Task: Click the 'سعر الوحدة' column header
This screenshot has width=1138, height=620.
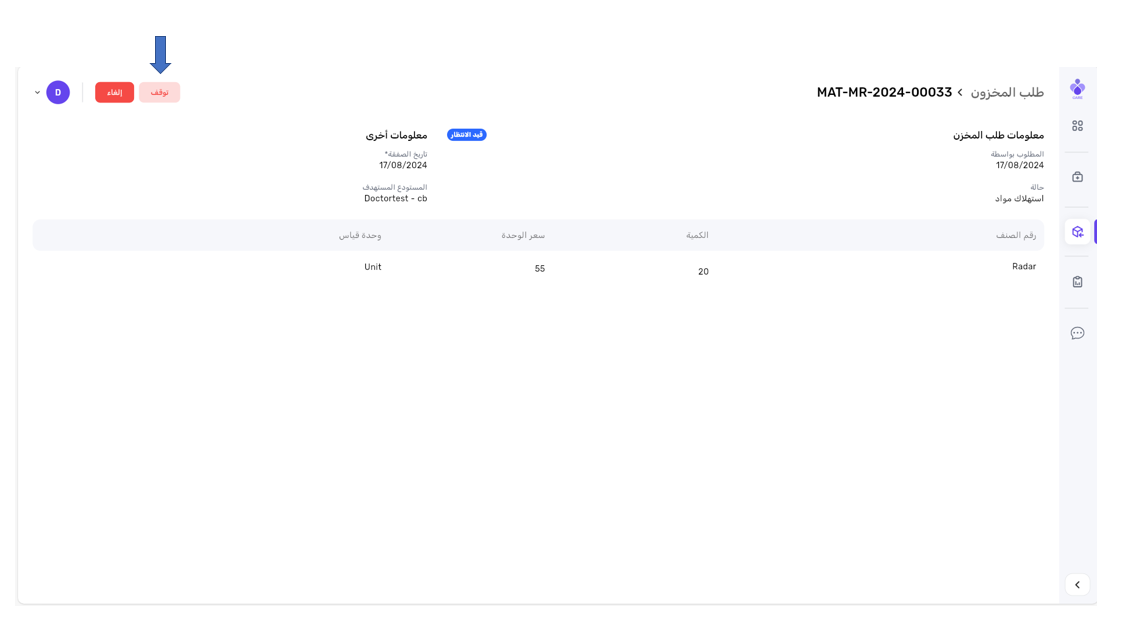Action: point(523,236)
